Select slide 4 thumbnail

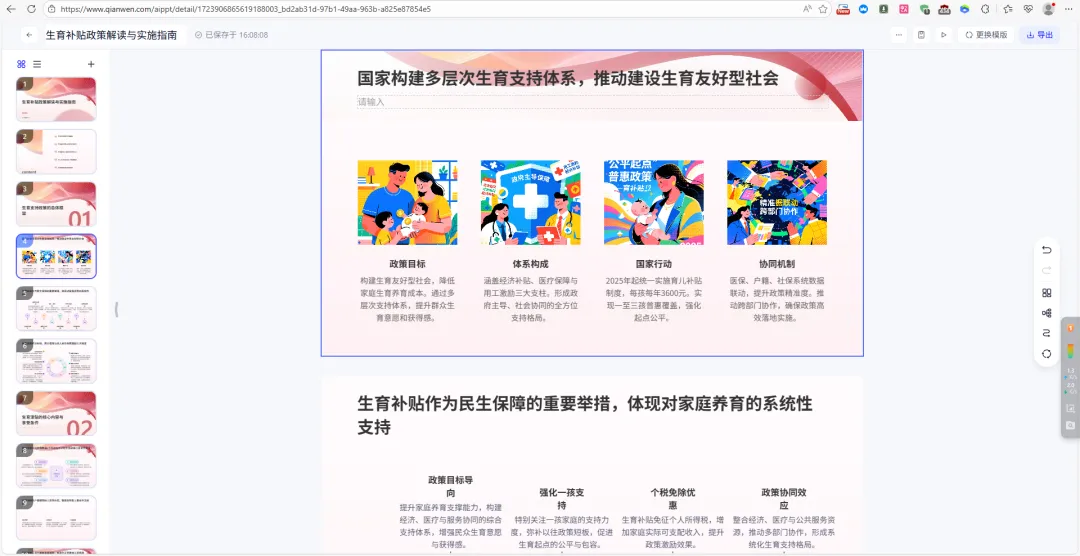coord(56,256)
